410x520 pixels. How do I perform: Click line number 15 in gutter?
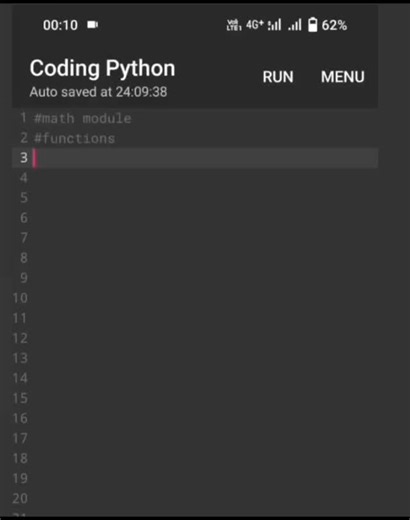pyautogui.click(x=20, y=398)
